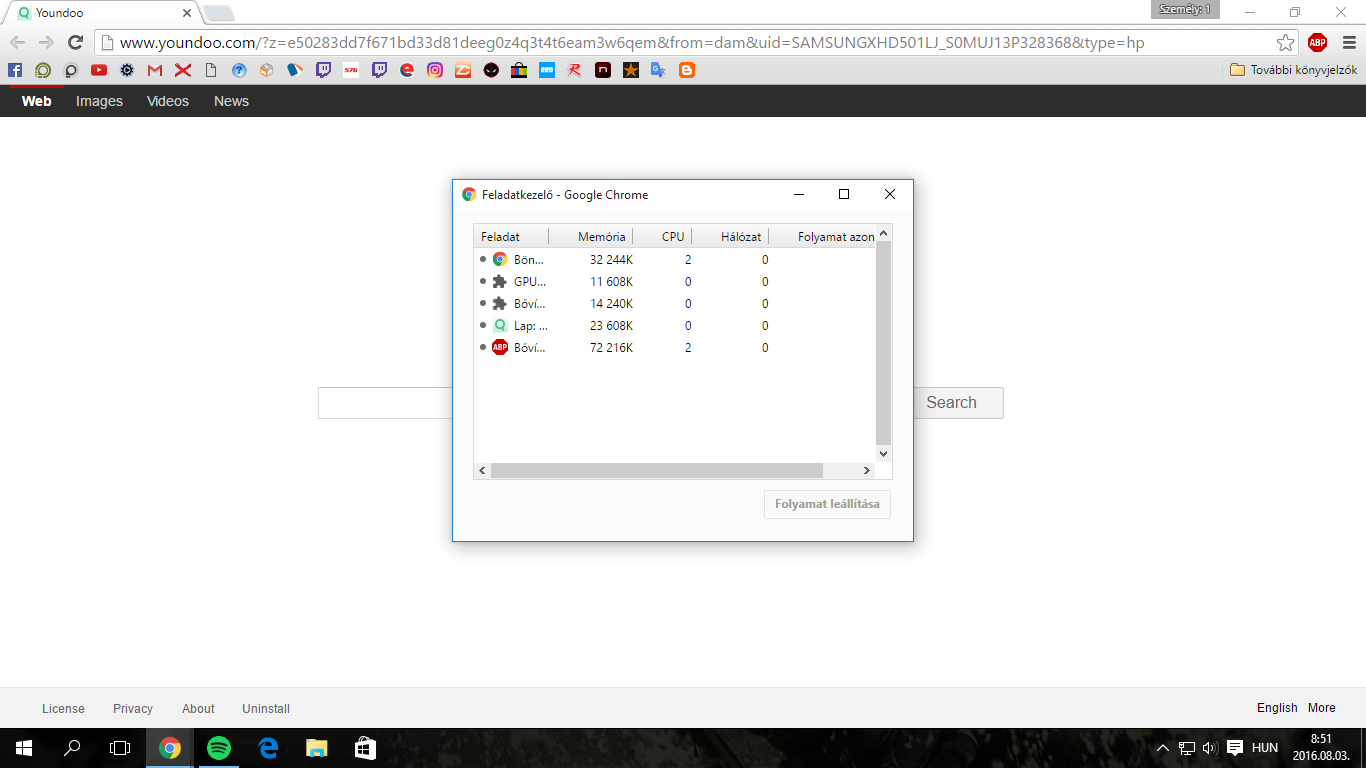
Task: Open the Instagram bookmark
Action: 434,70
